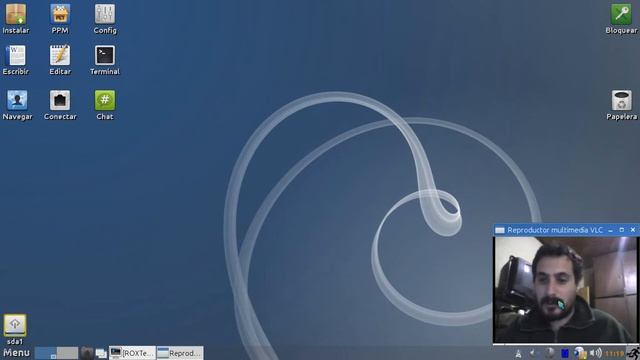Switch to the second virtual desktop pager
The image size is (640, 360).
coord(67,353)
